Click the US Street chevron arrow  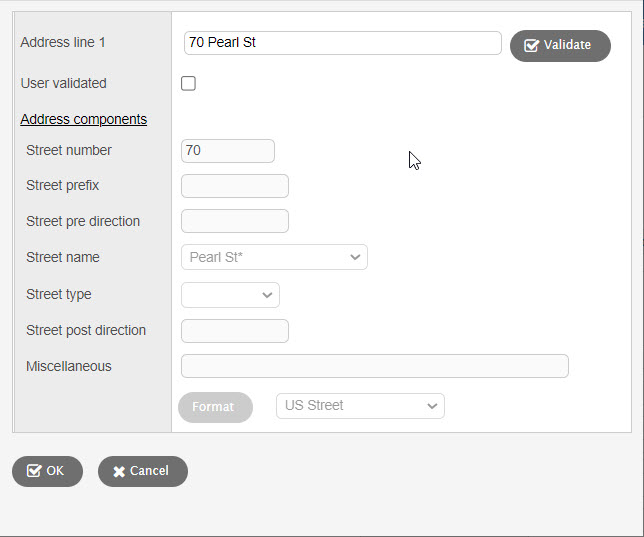pos(432,406)
